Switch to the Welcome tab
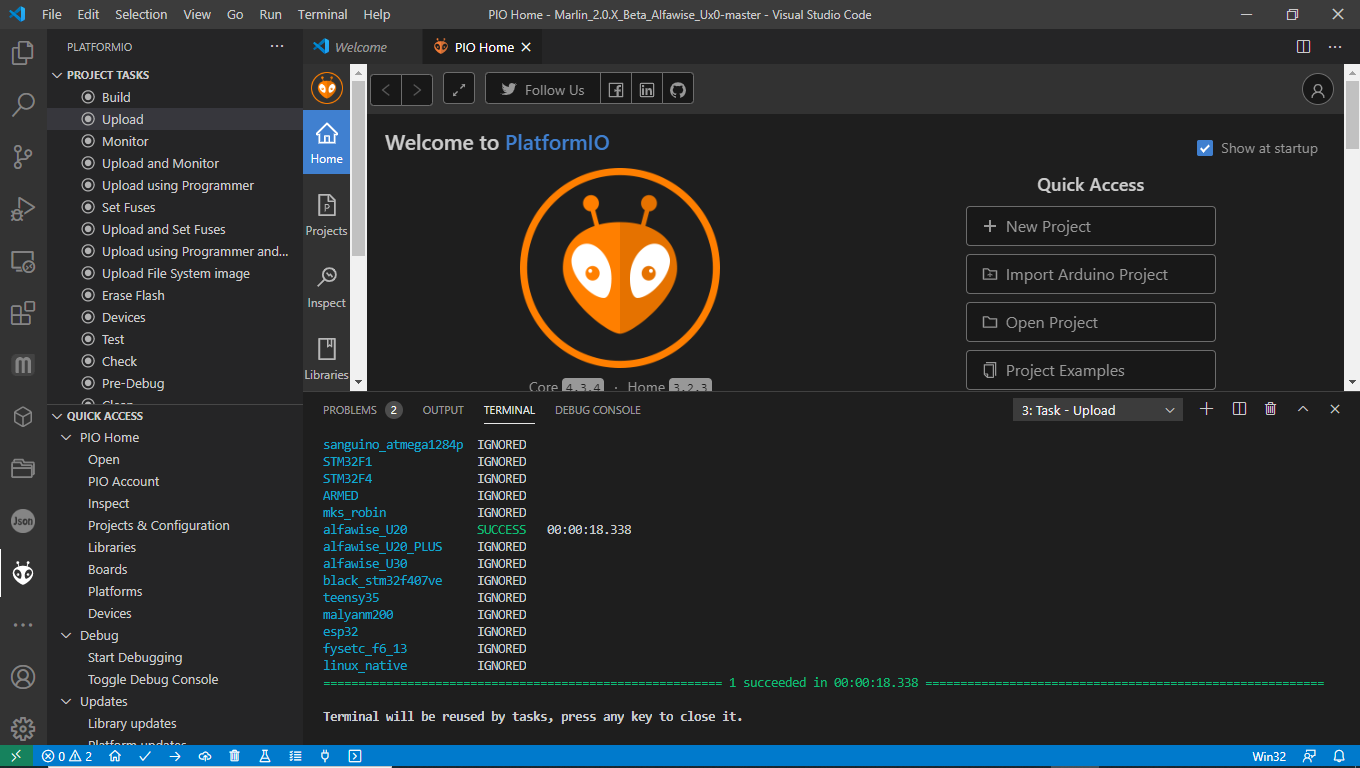 pos(361,47)
